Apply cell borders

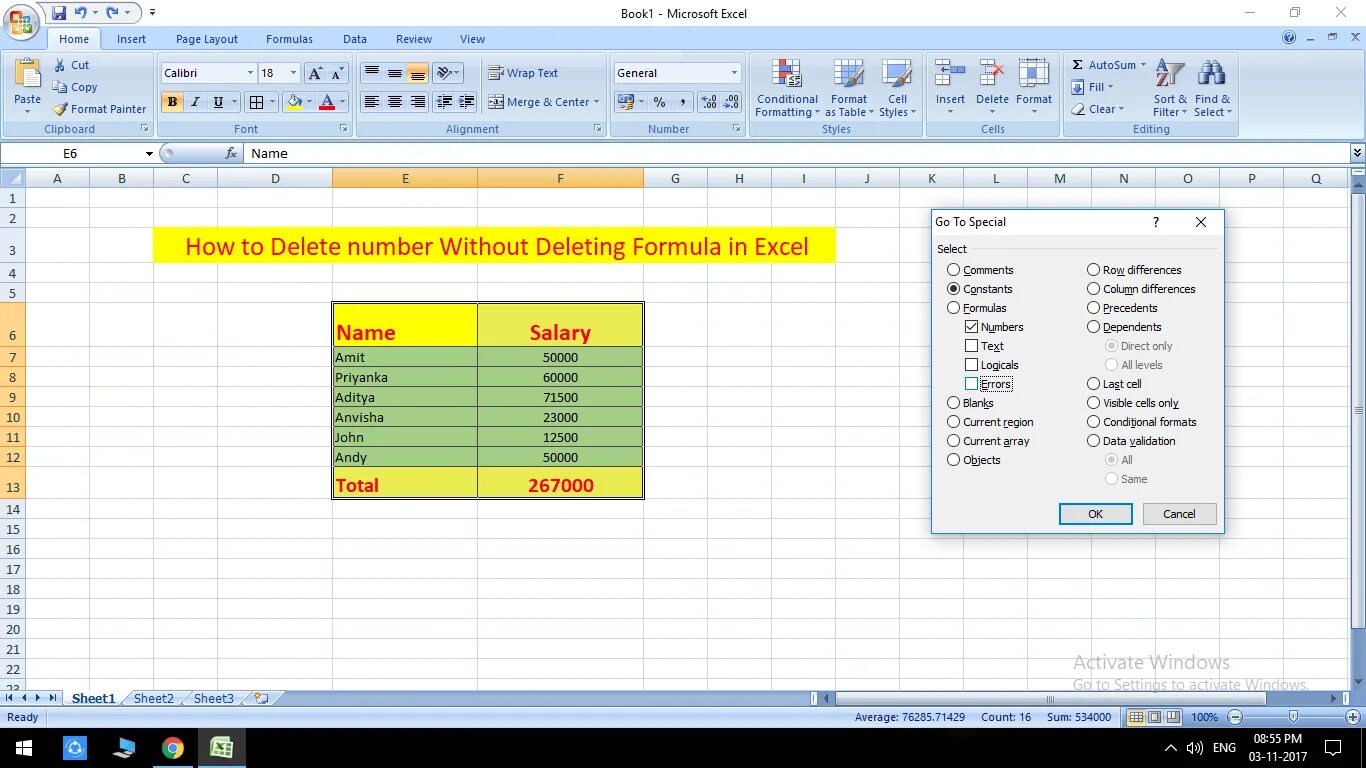point(256,102)
